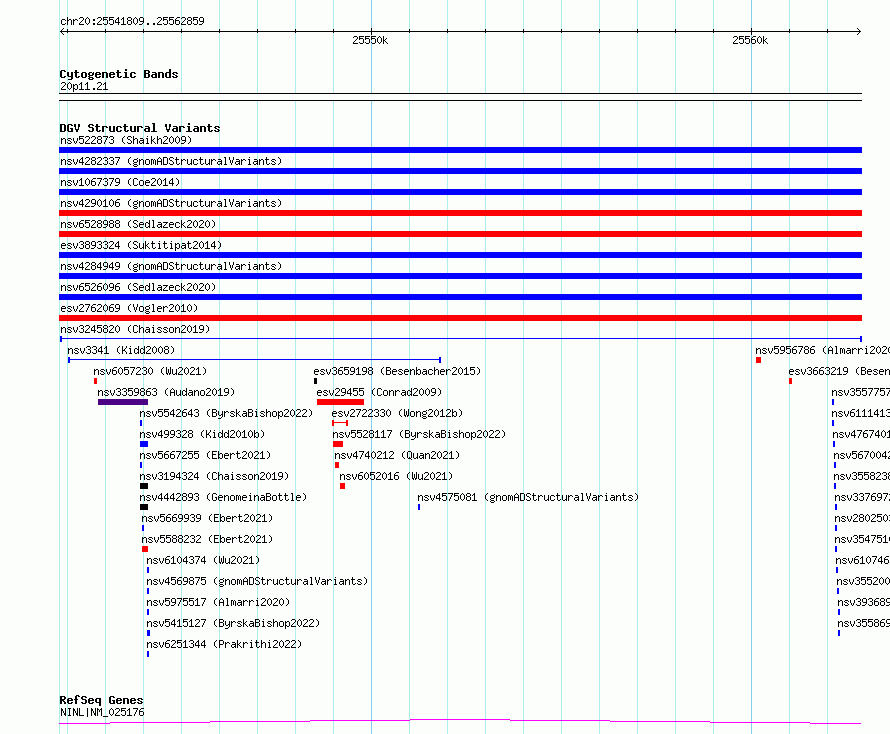Open nsv6052016 (Wu2021) label

point(396,476)
